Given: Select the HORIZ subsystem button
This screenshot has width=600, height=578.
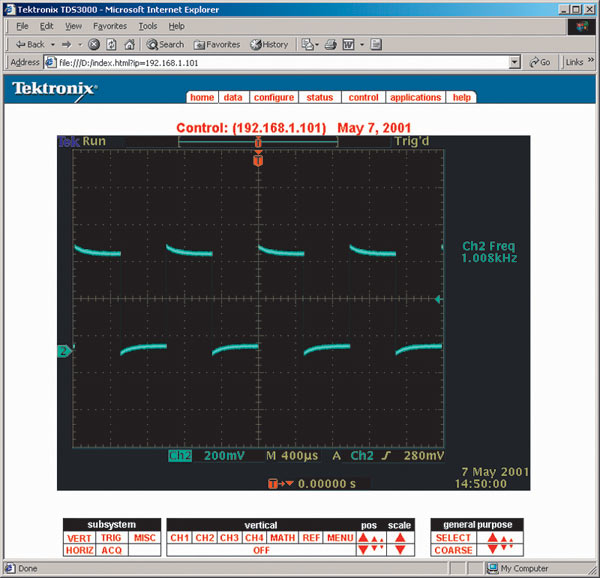Looking at the screenshot, I should coord(79,550).
